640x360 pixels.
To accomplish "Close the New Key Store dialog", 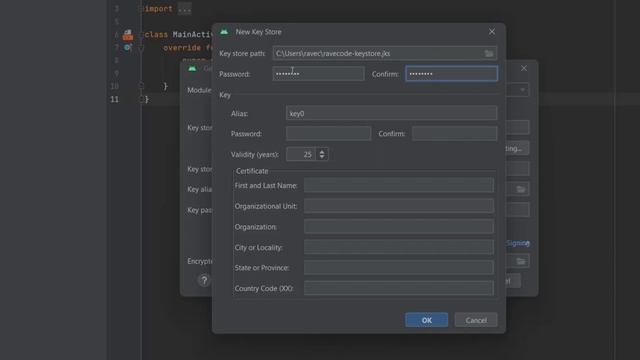I will pyautogui.click(x=492, y=32).
